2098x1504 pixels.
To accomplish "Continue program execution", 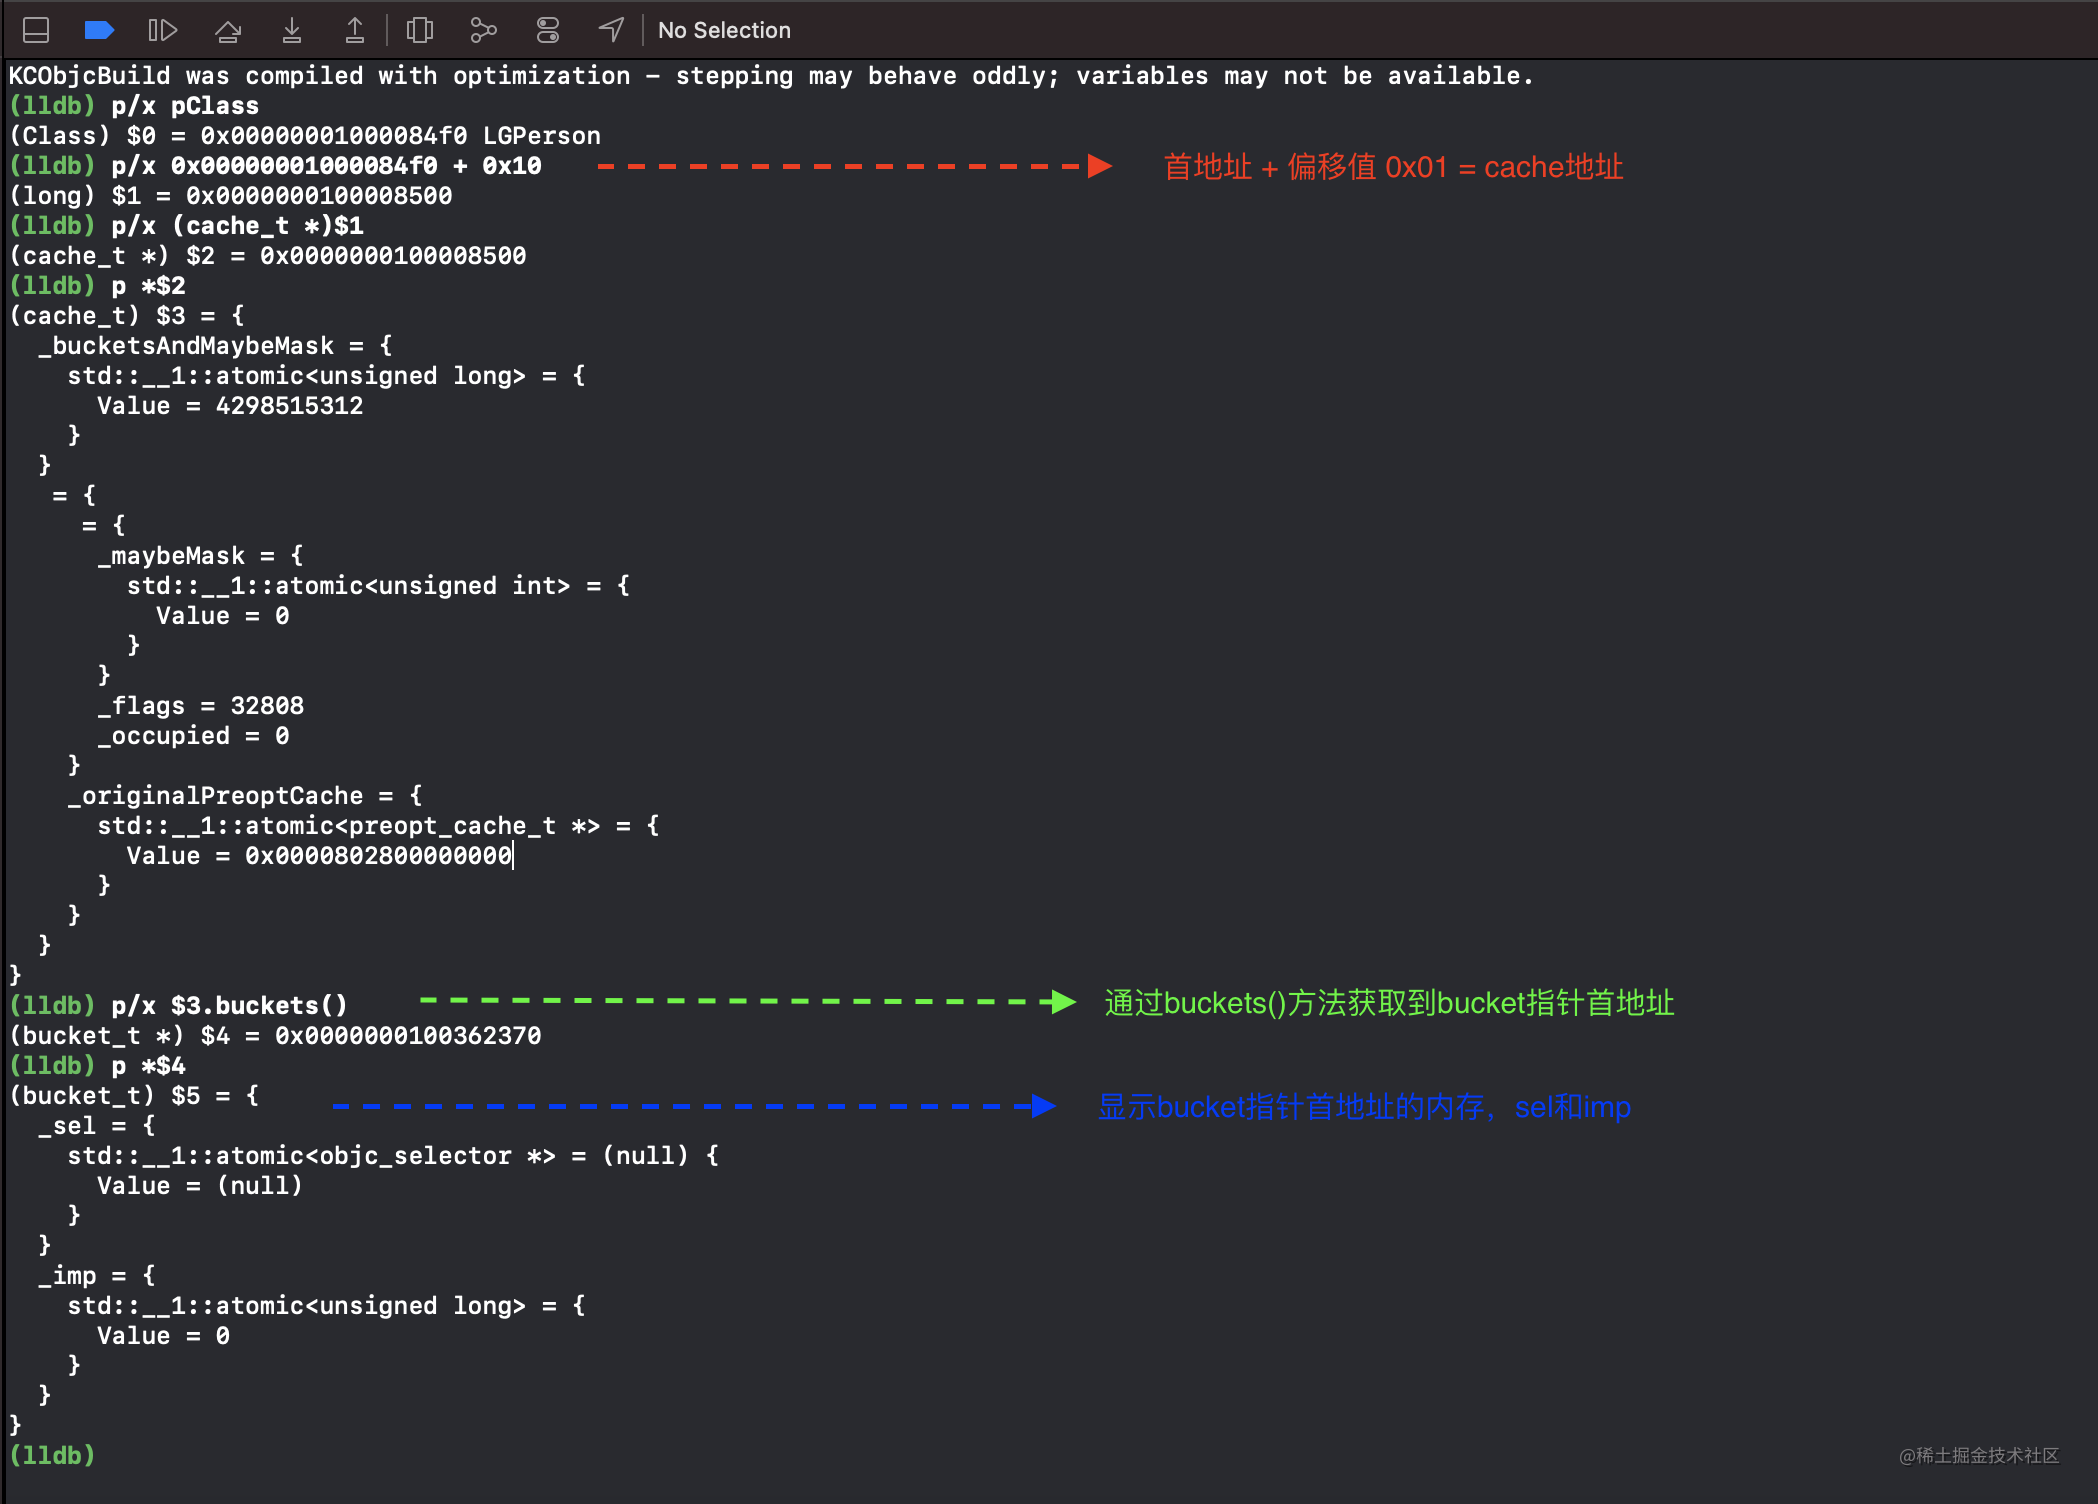I will click(163, 30).
